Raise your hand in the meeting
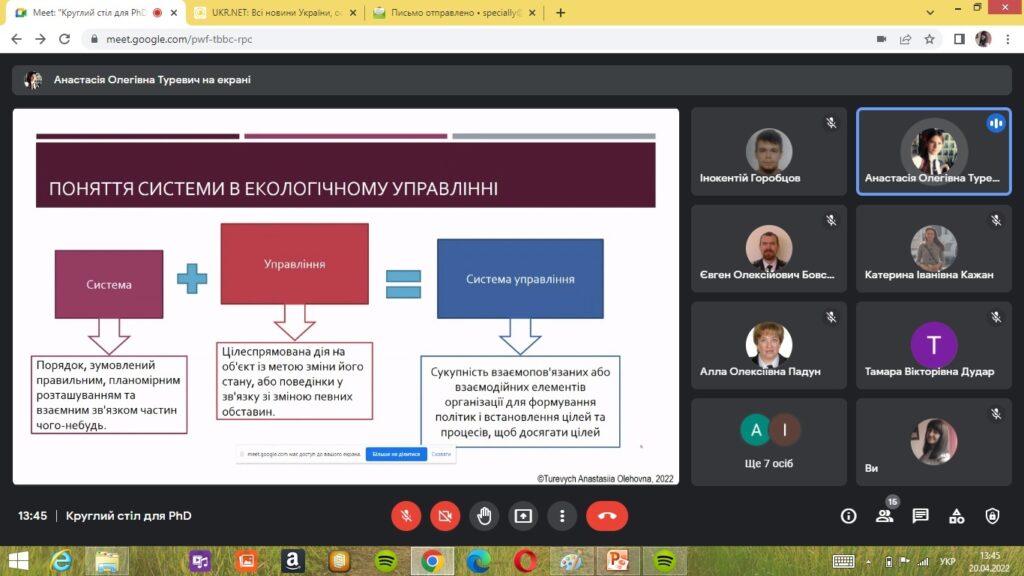 point(484,516)
